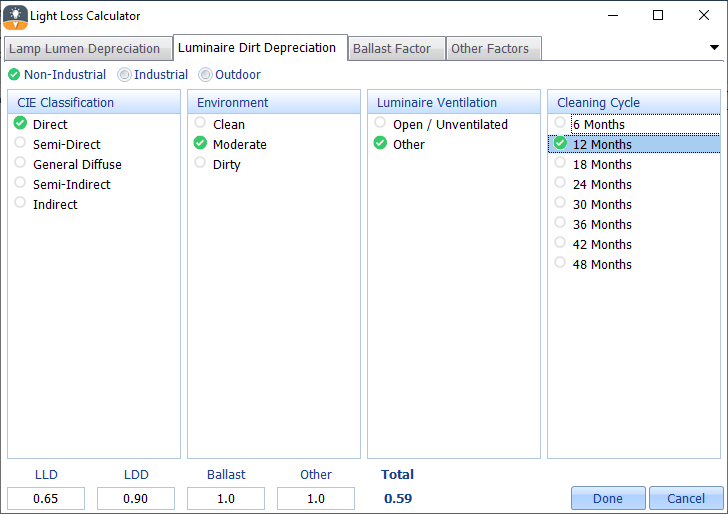Click the Luminaire Ventilation header
Image resolution: width=728 pixels, height=514 pixels.
pyautogui.click(x=454, y=102)
